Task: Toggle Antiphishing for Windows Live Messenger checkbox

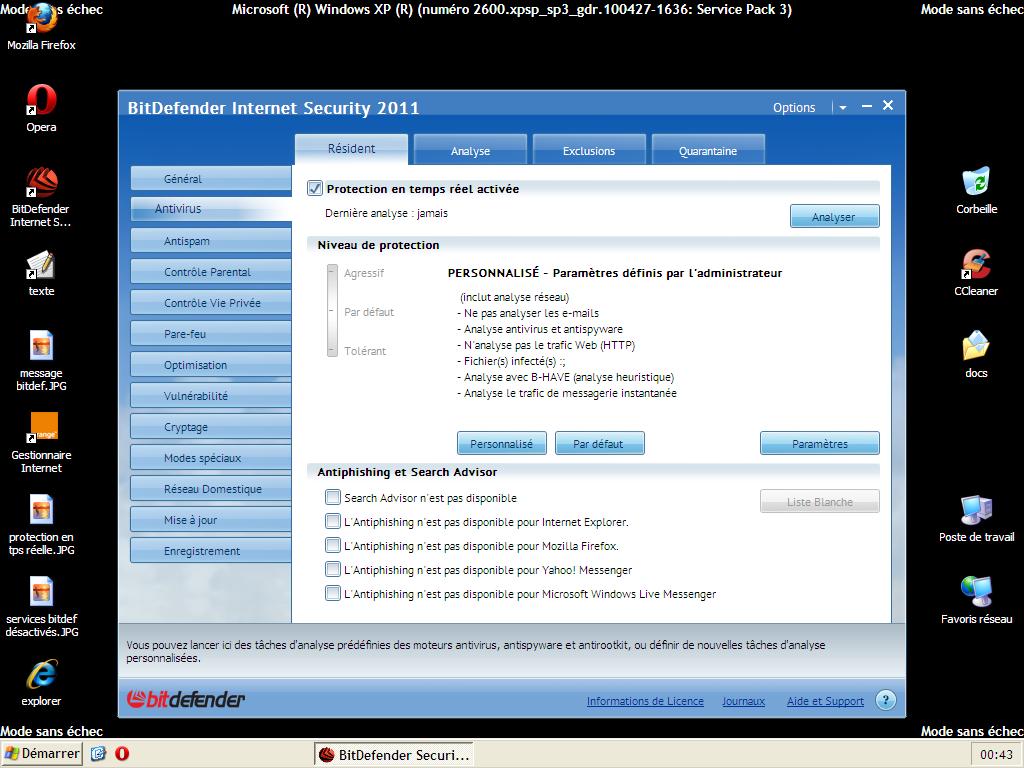Action: (333, 594)
